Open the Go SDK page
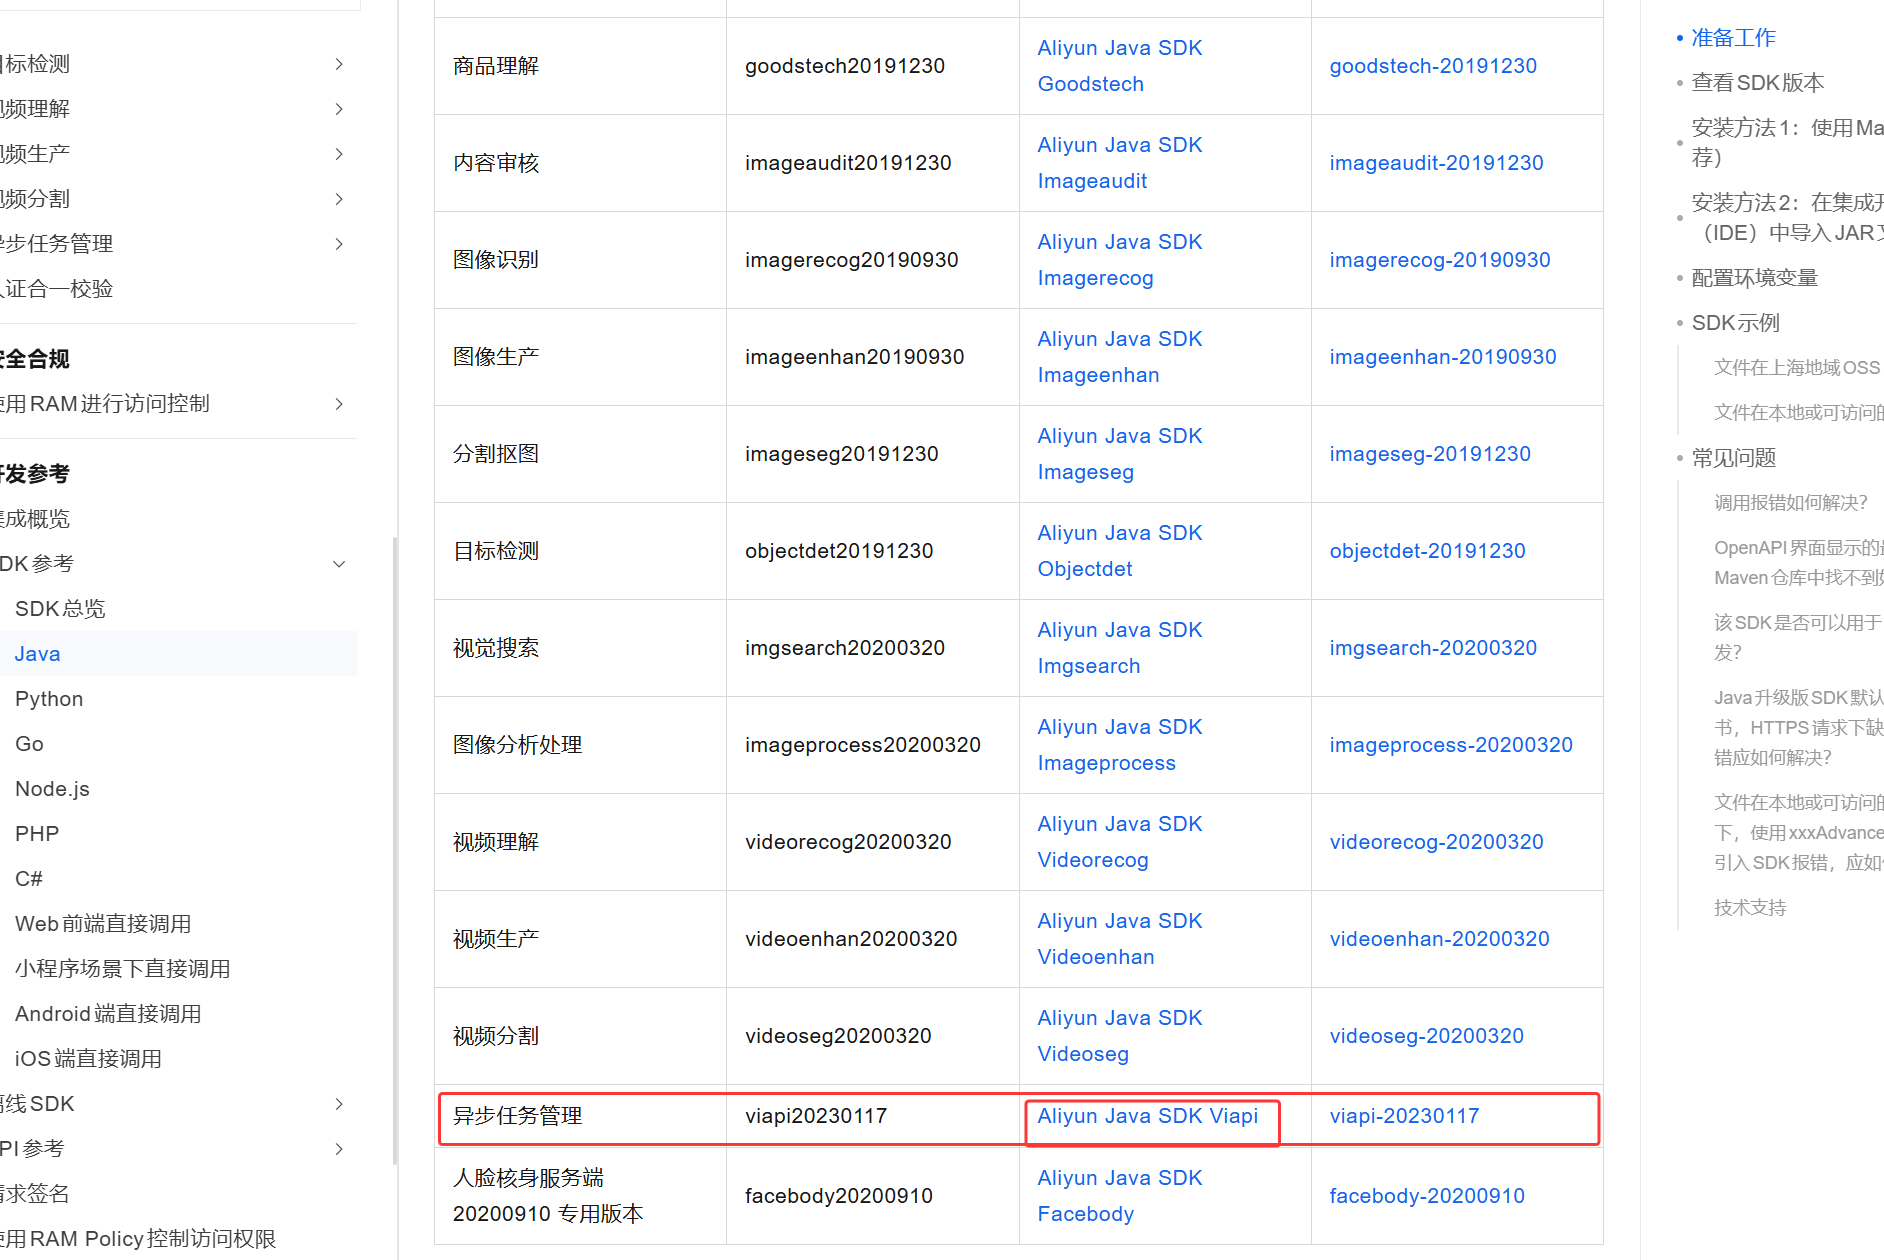The image size is (1884, 1260). point(29,744)
